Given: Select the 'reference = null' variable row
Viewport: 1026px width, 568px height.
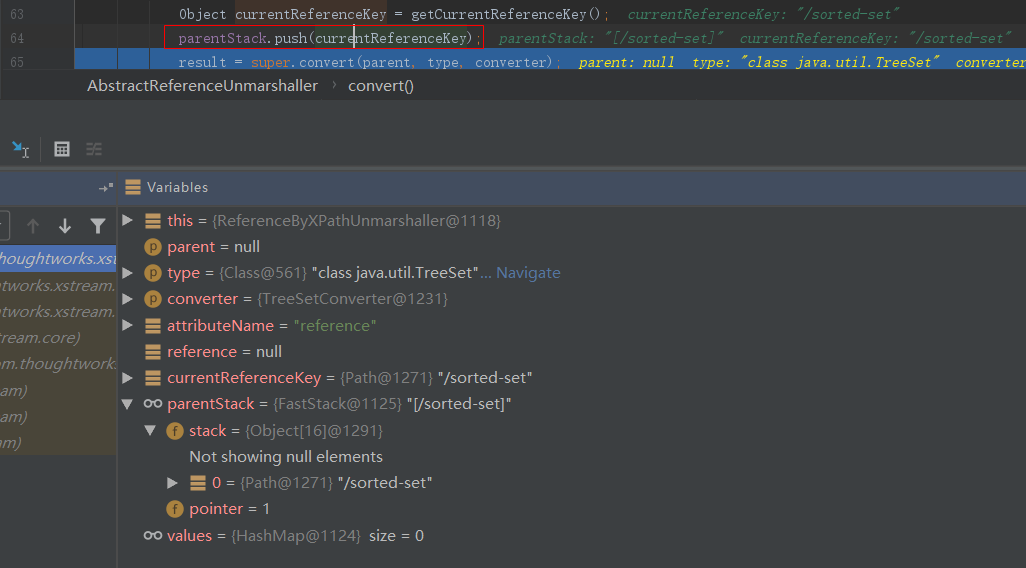Looking at the screenshot, I should 224,352.
